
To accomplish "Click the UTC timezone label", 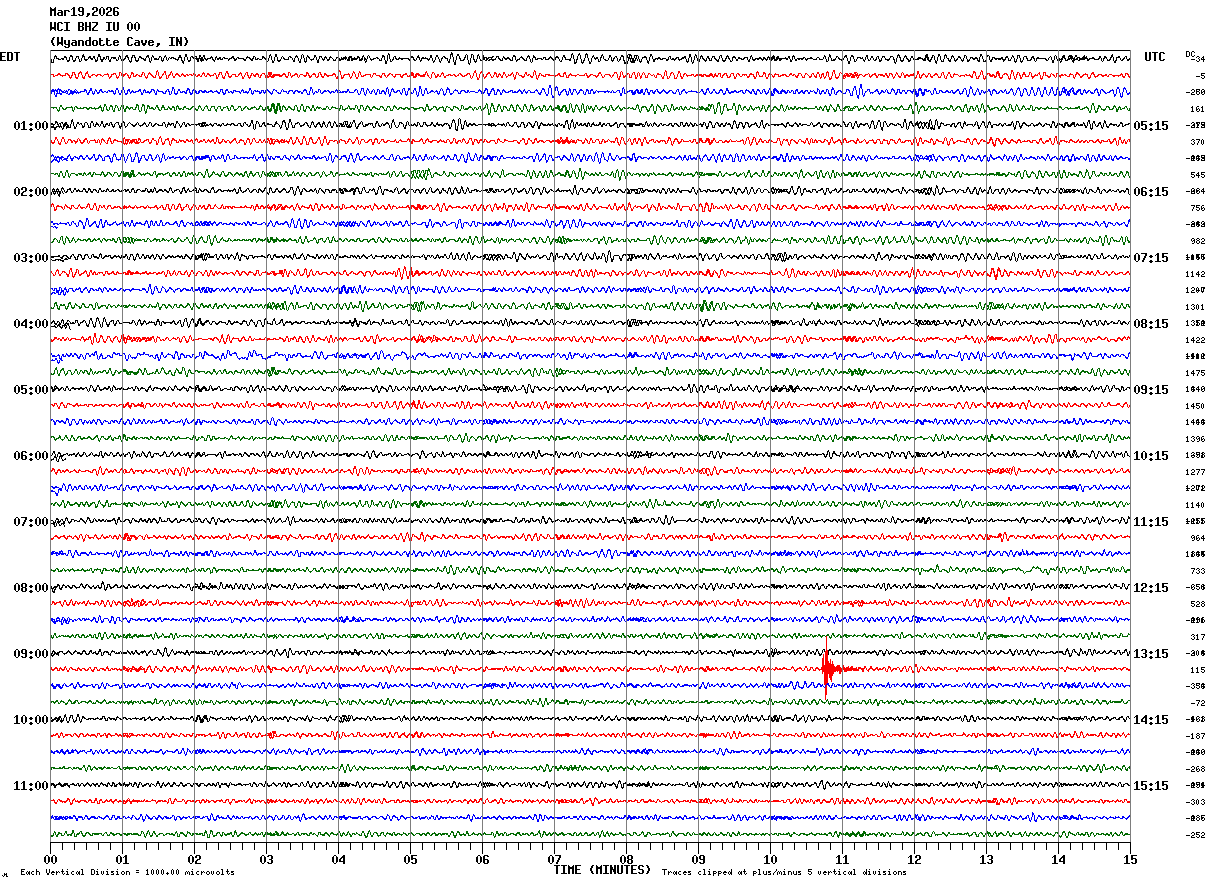I will [x=1155, y=57].
